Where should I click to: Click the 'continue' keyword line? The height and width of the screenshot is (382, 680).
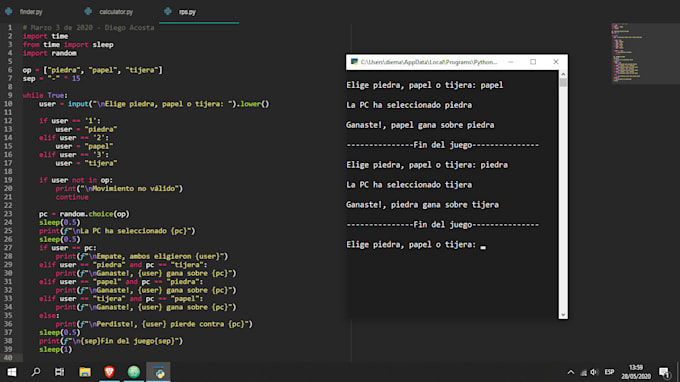(x=72, y=197)
